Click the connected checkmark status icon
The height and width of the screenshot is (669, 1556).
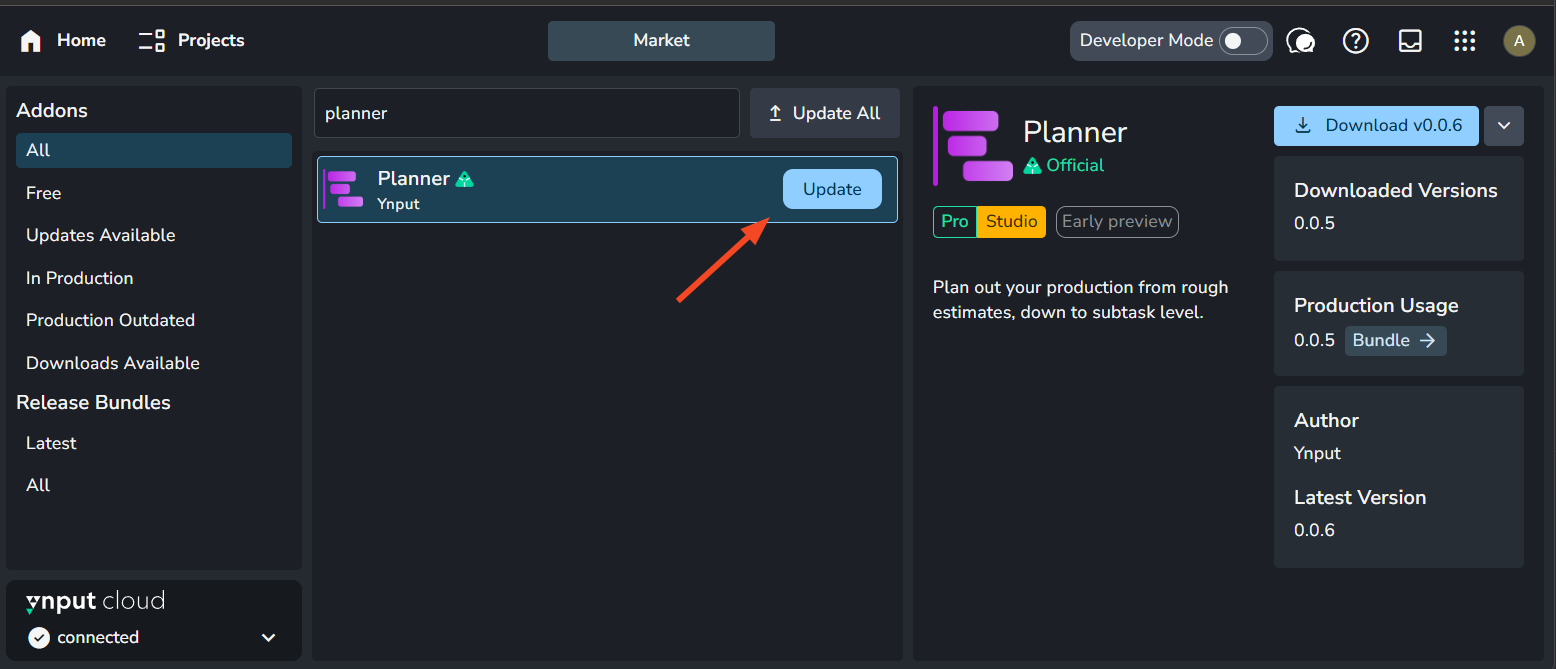click(x=39, y=638)
